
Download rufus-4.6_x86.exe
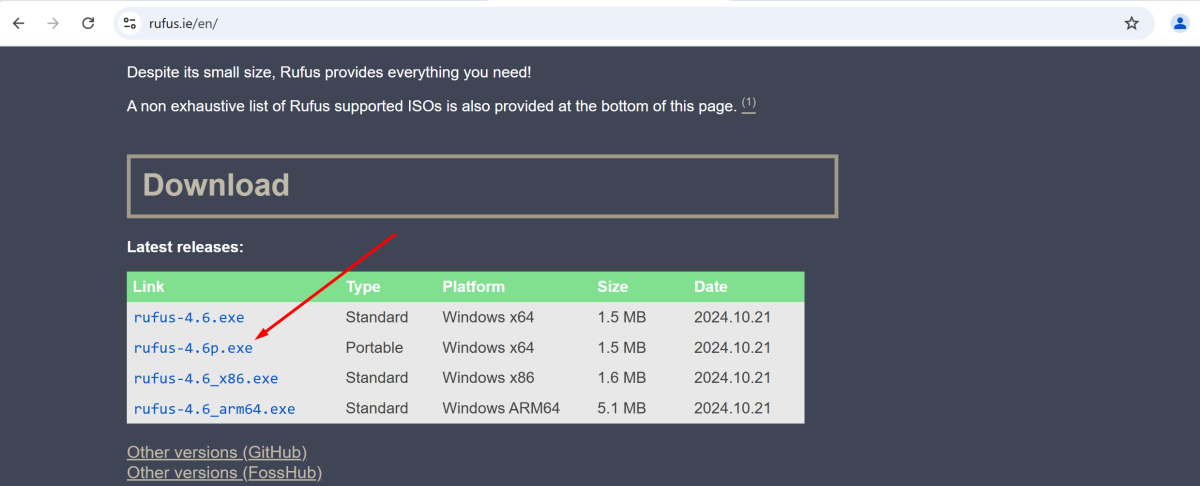coord(206,378)
